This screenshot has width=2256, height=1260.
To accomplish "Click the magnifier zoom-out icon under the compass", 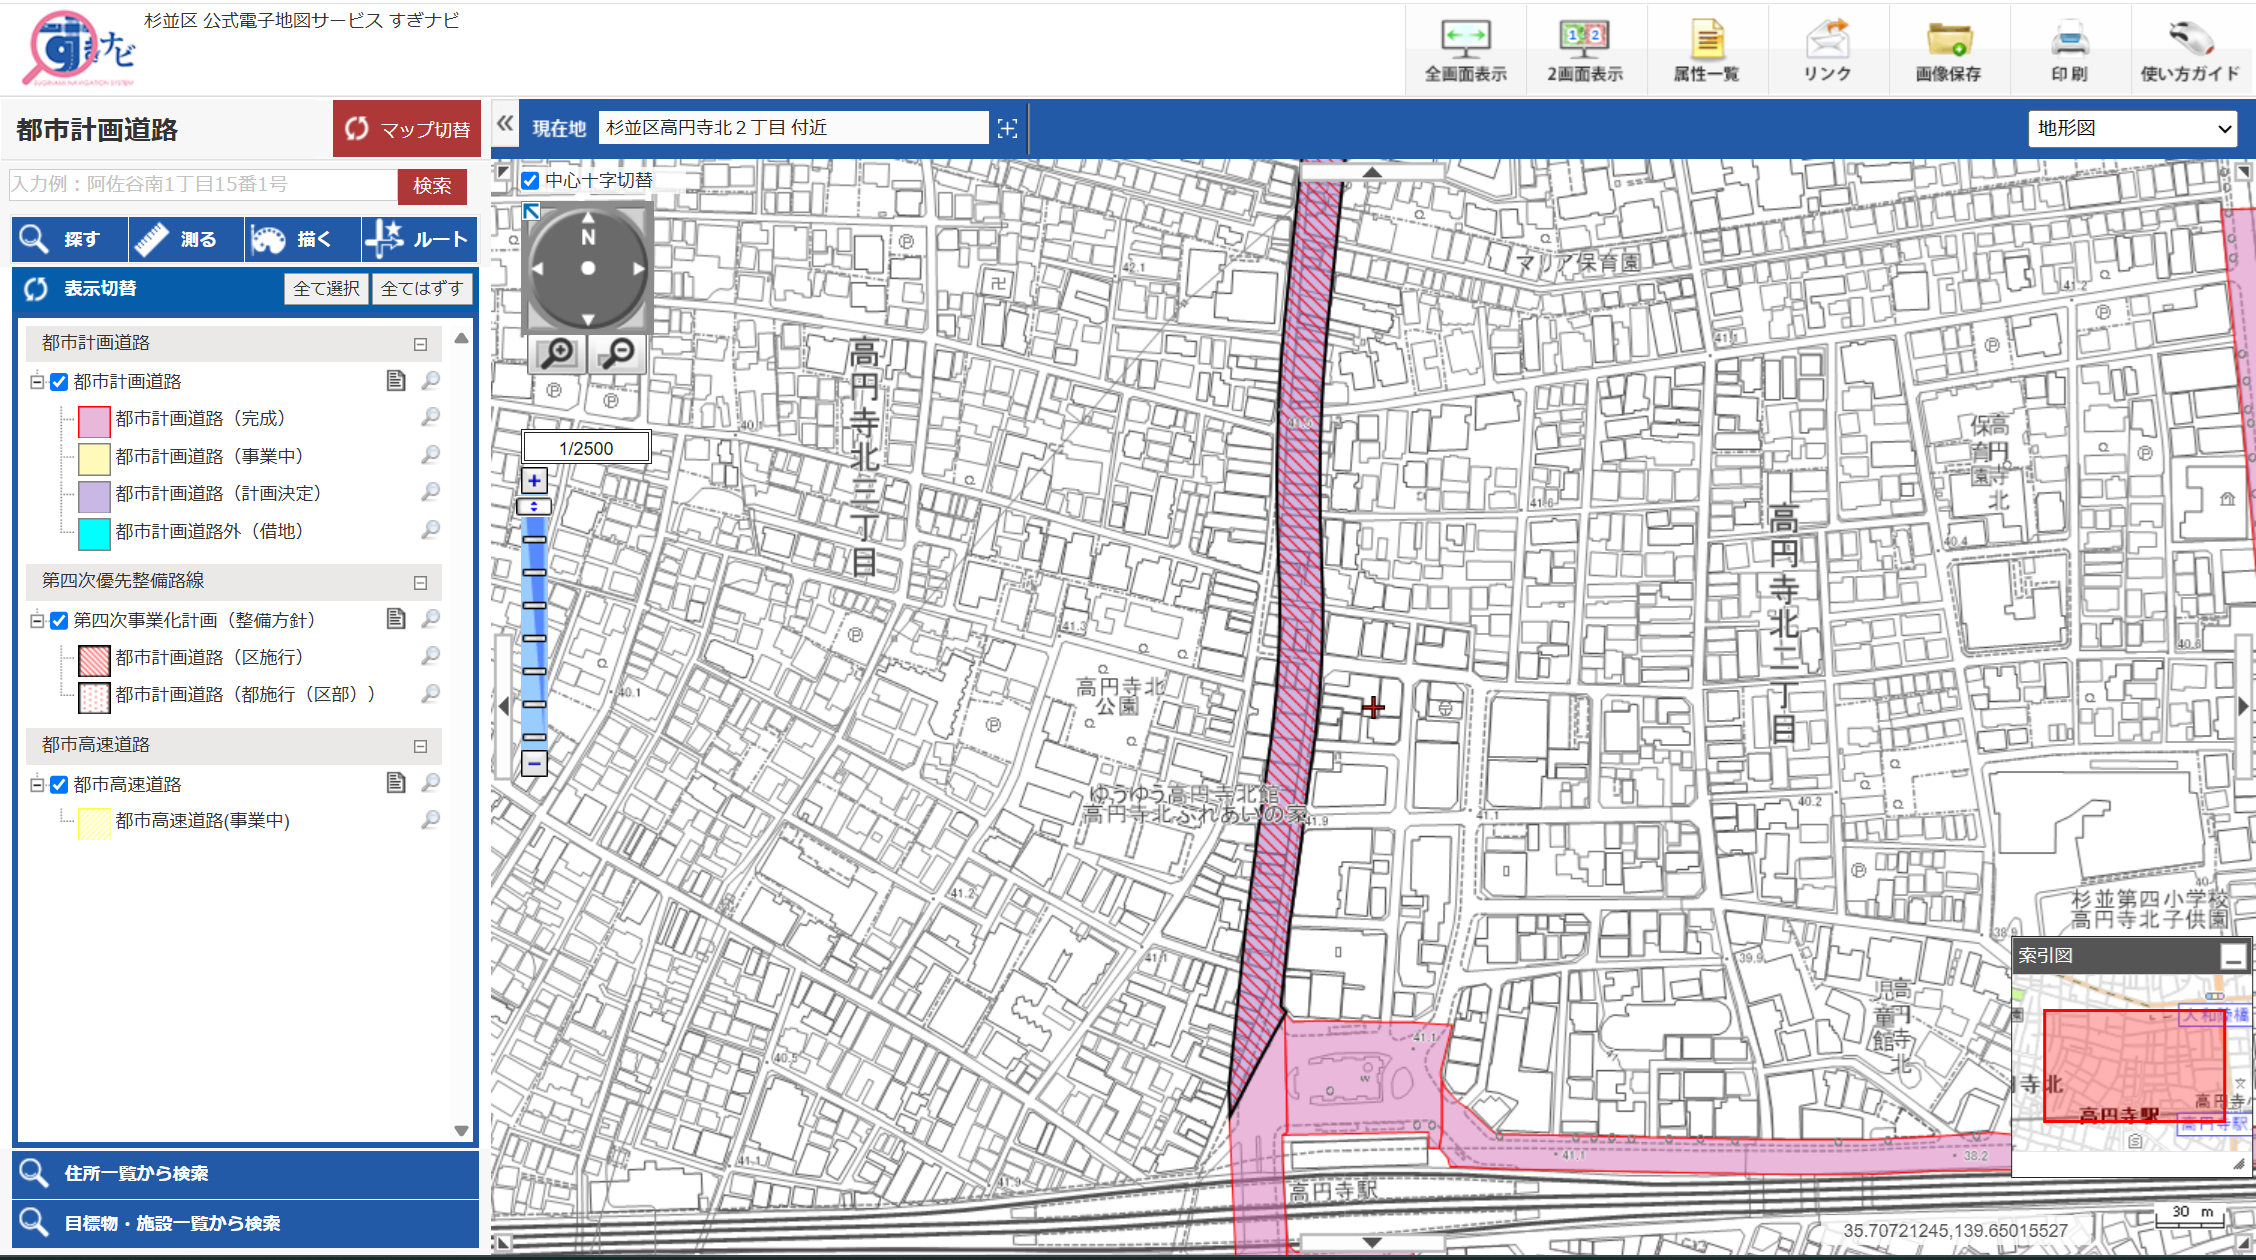I will tap(619, 353).
